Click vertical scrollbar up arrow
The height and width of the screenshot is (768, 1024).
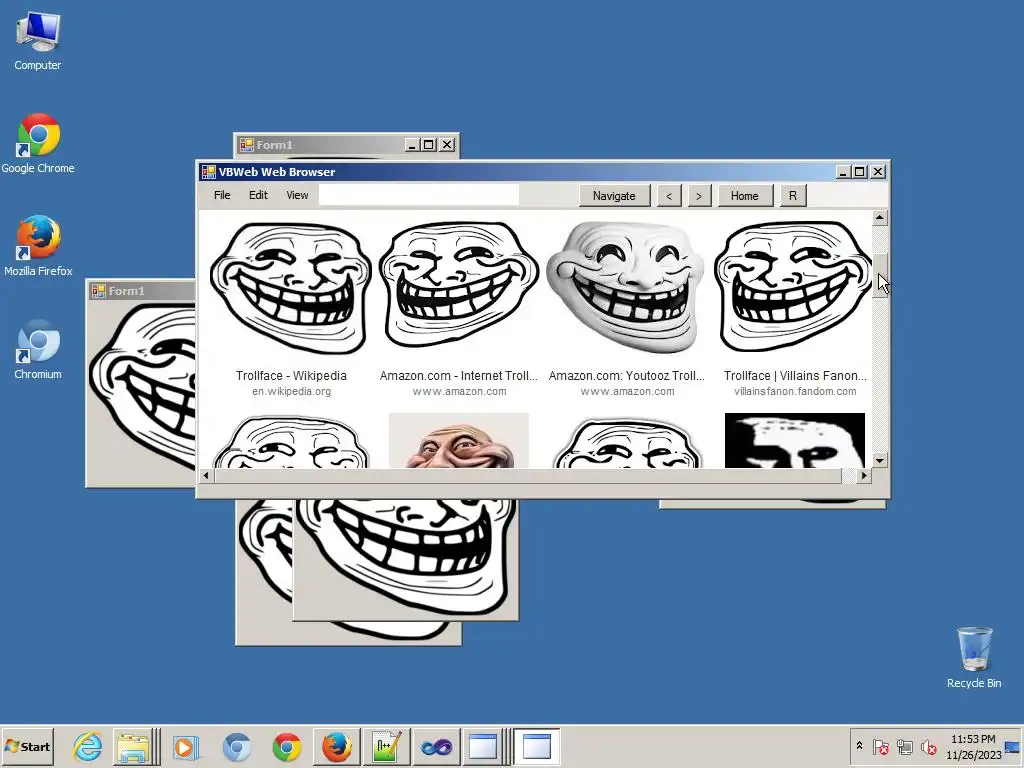pos(880,217)
